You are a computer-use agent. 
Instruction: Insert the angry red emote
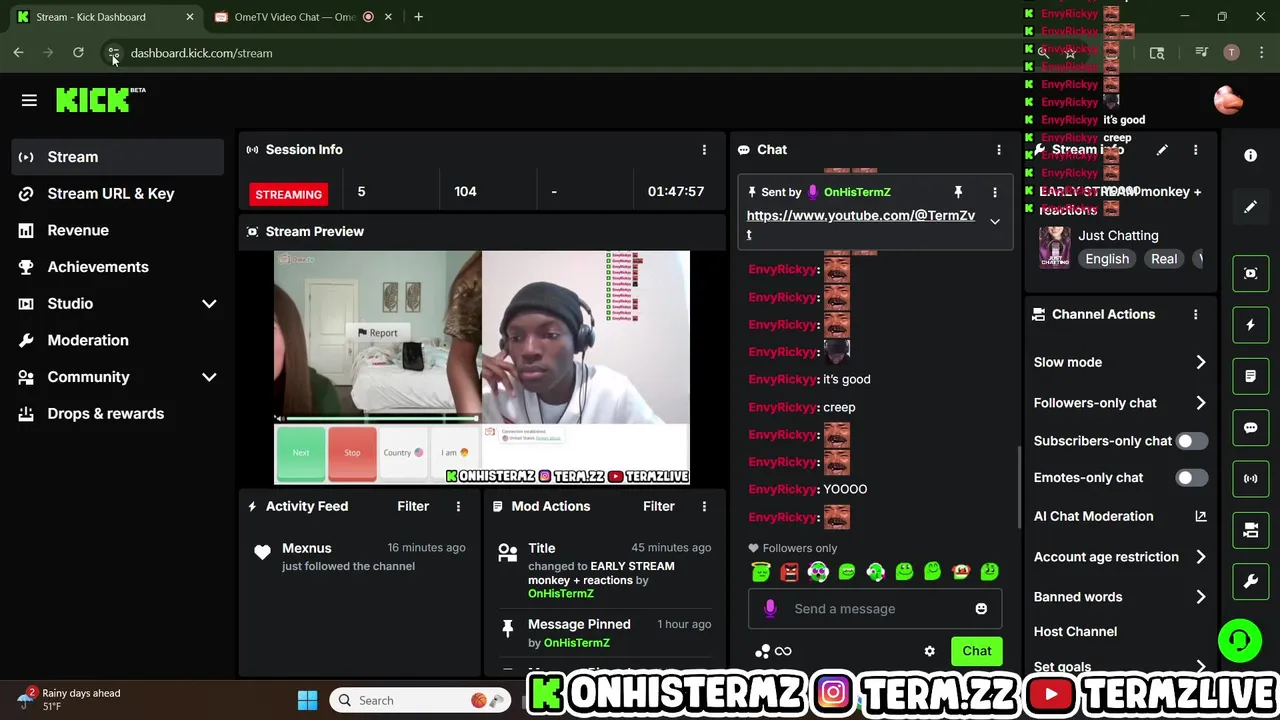point(790,572)
